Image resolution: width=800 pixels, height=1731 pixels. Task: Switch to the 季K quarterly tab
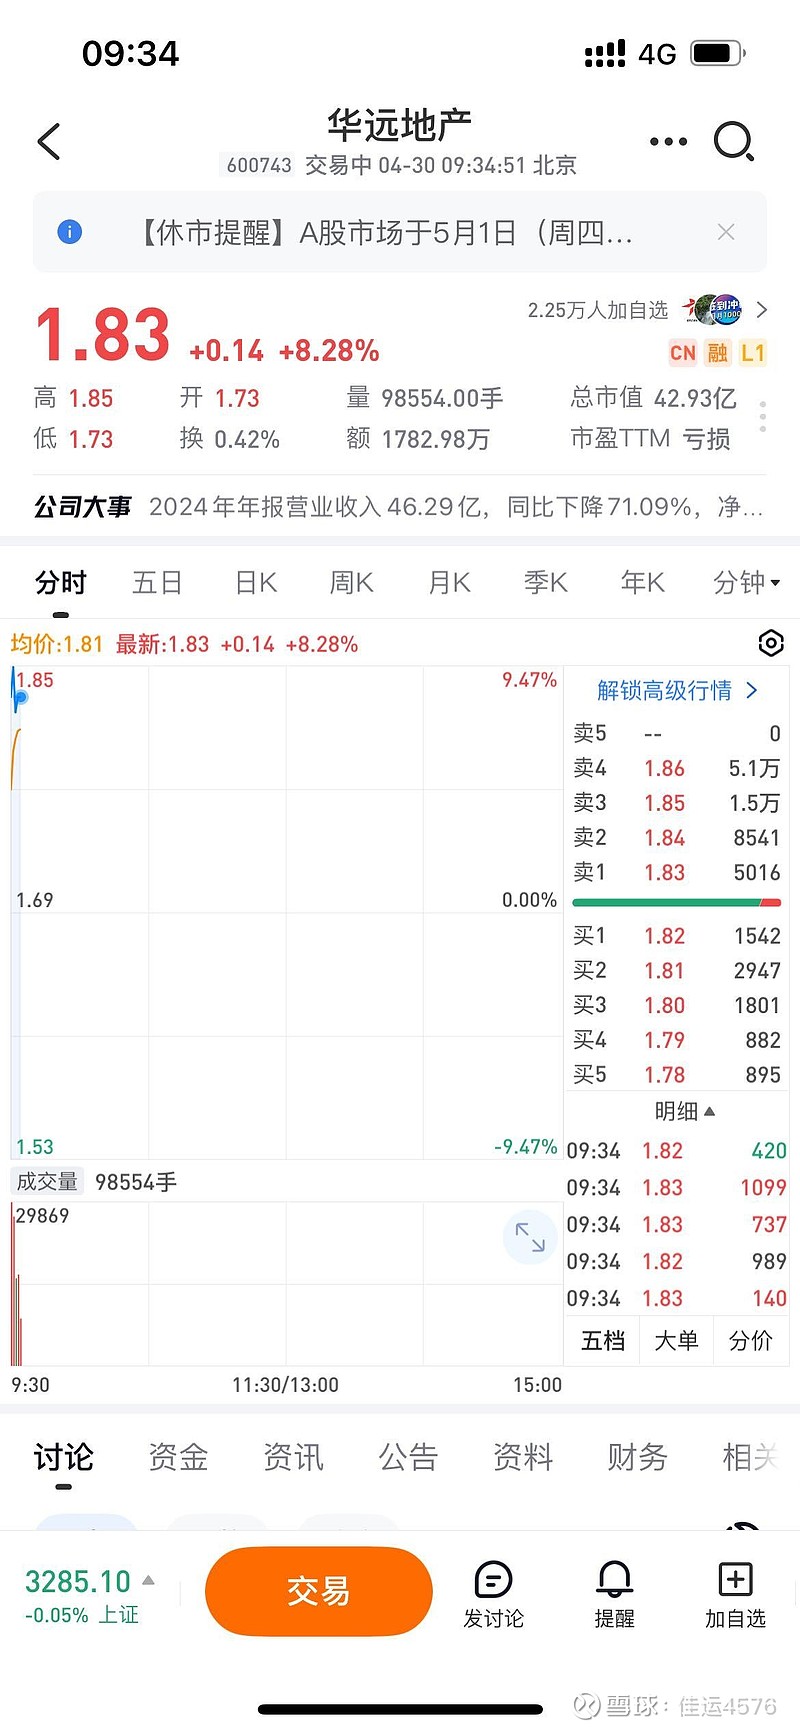546,582
